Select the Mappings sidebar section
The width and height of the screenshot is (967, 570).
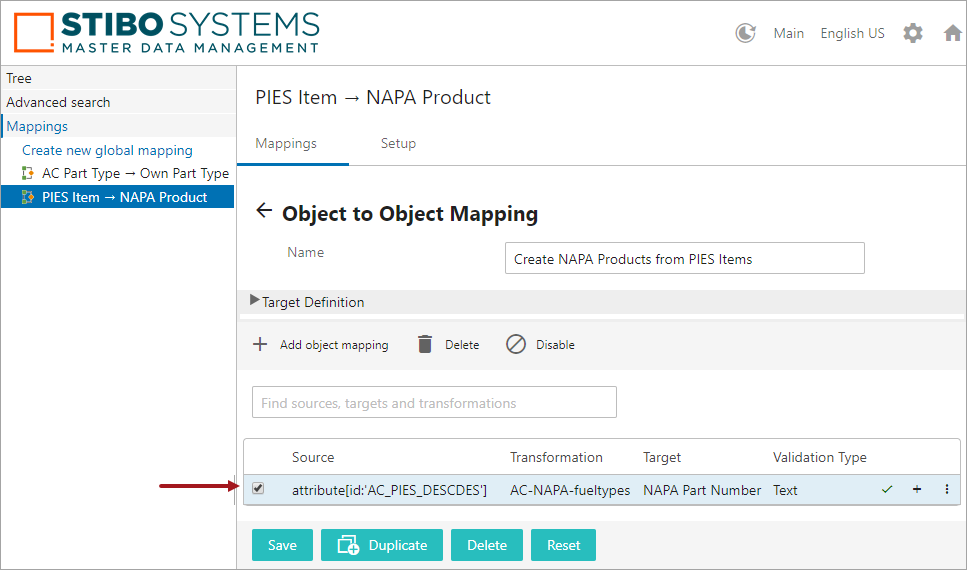pyautogui.click(x=118, y=126)
